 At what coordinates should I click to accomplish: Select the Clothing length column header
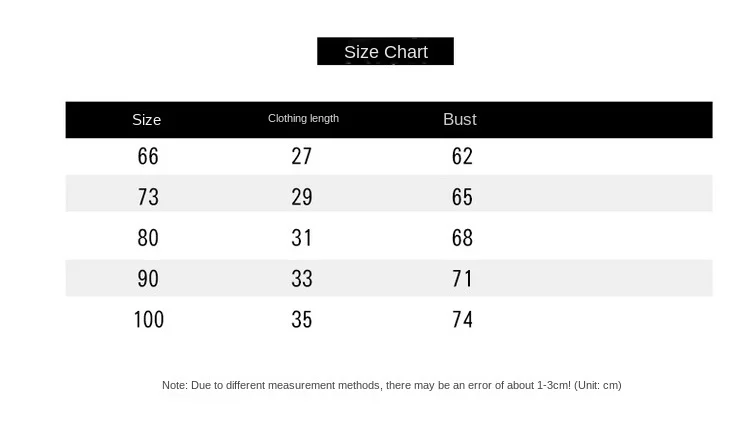click(303, 118)
